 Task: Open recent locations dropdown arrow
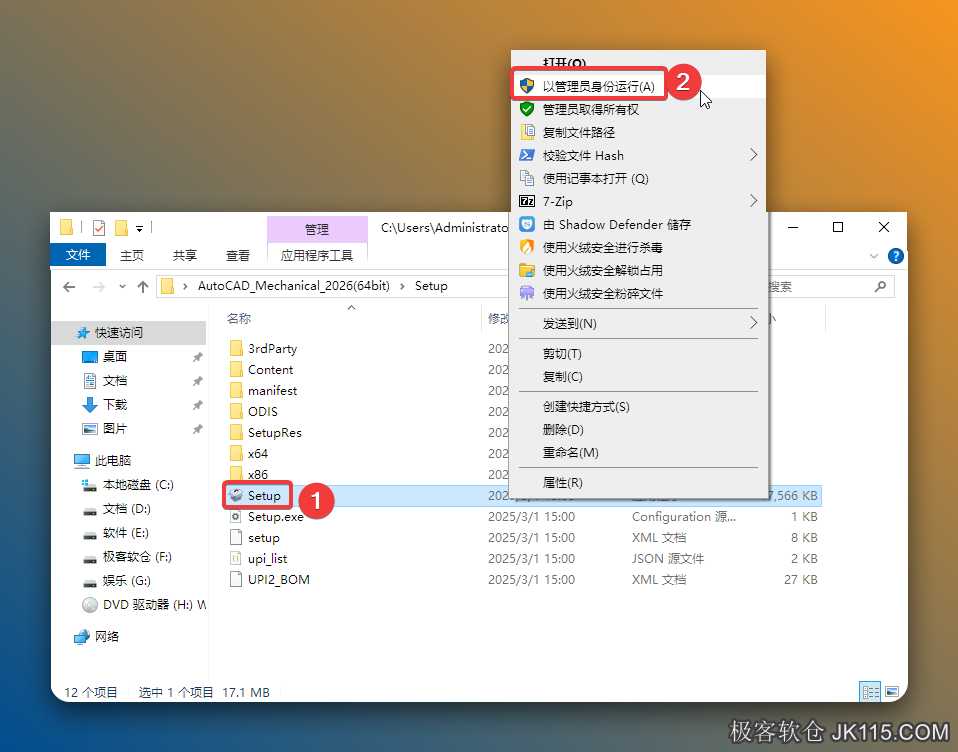(122, 287)
